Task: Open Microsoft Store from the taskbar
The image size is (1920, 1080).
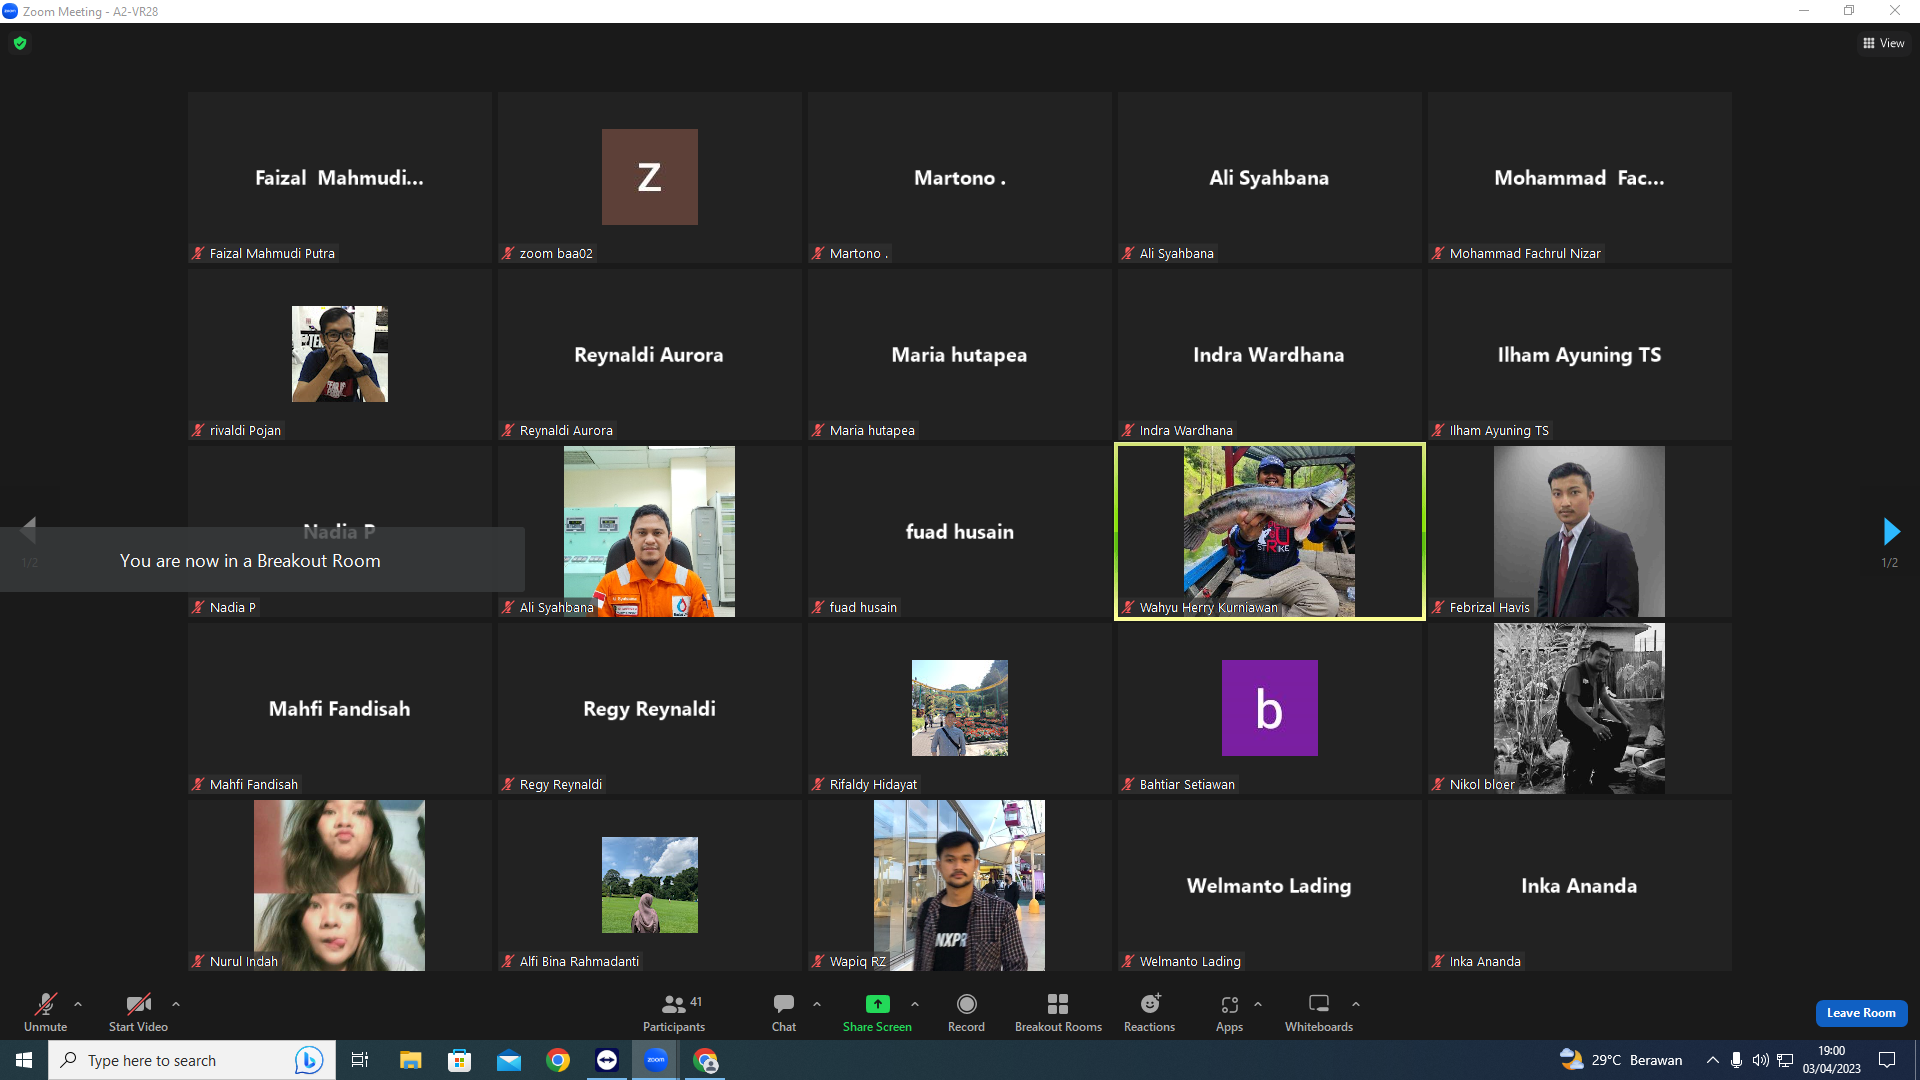Action: [x=459, y=1060]
